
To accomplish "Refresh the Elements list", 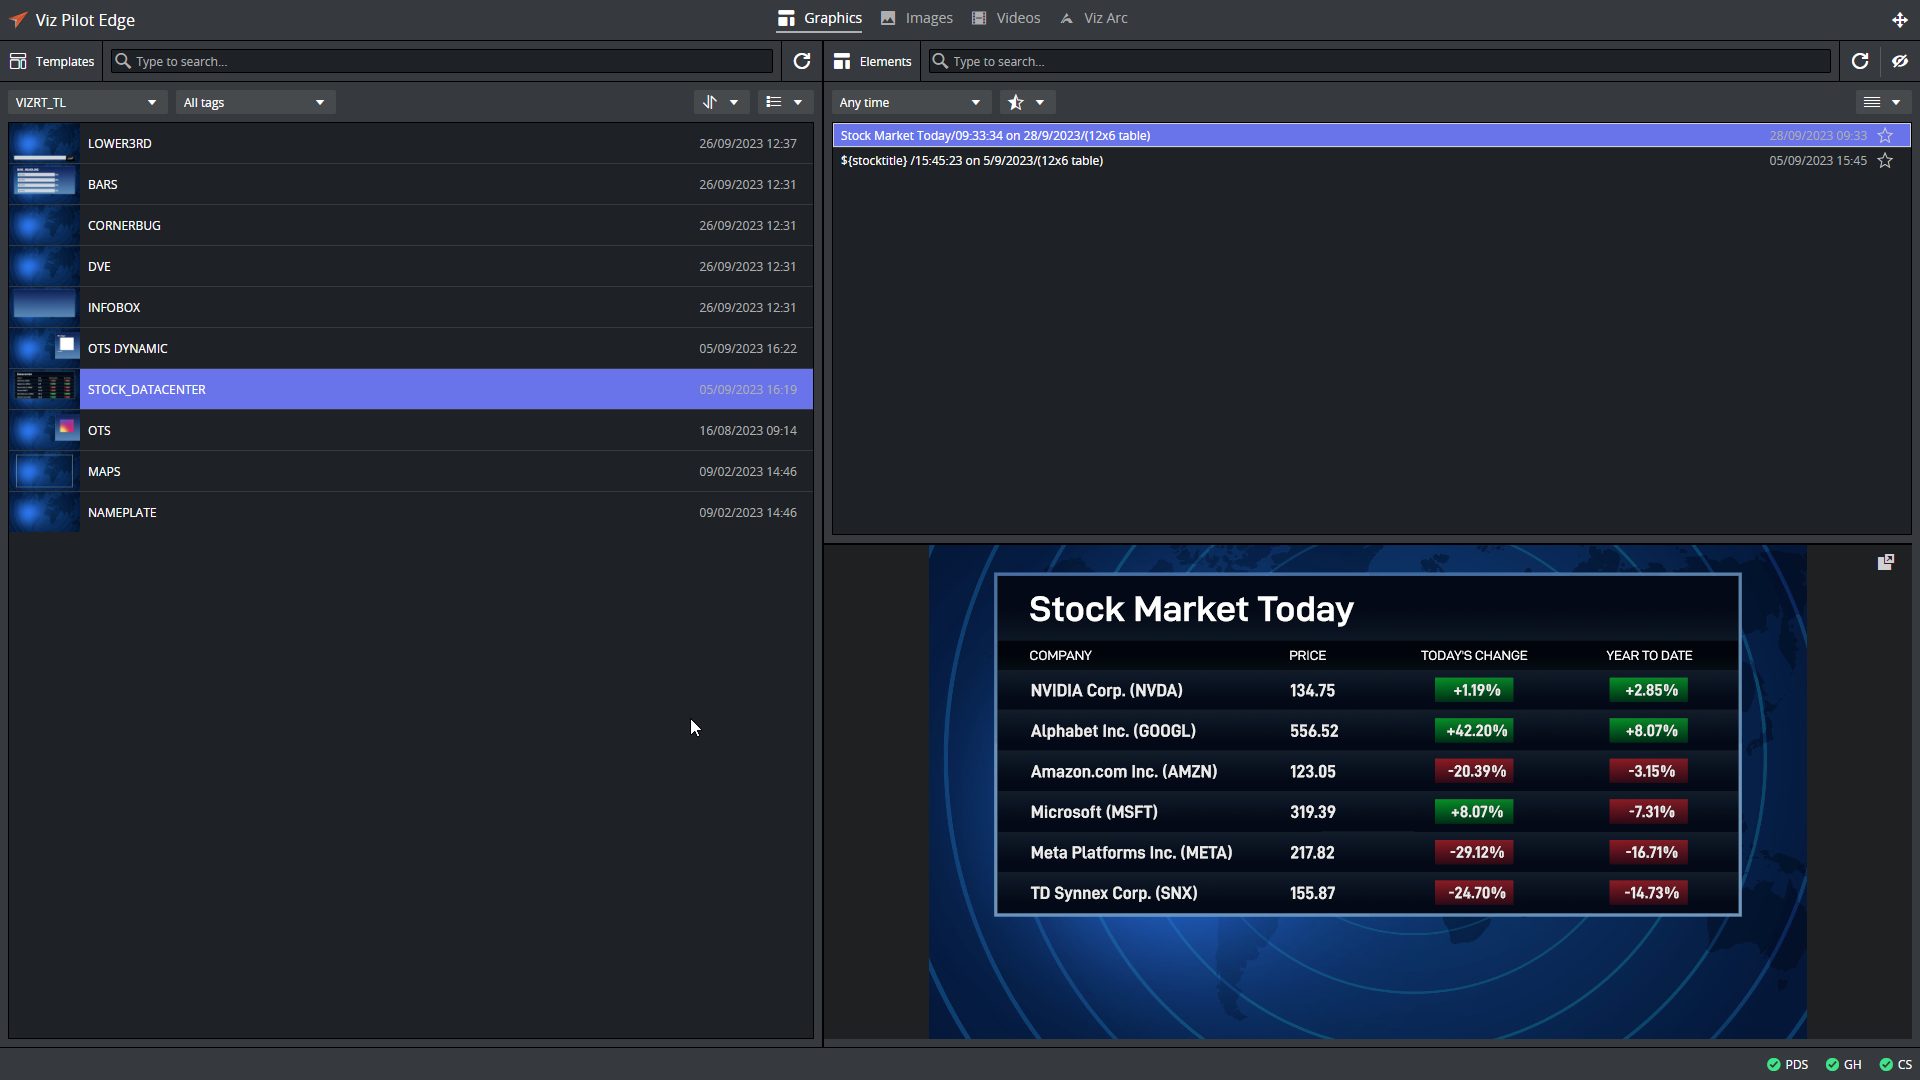I will point(1859,61).
